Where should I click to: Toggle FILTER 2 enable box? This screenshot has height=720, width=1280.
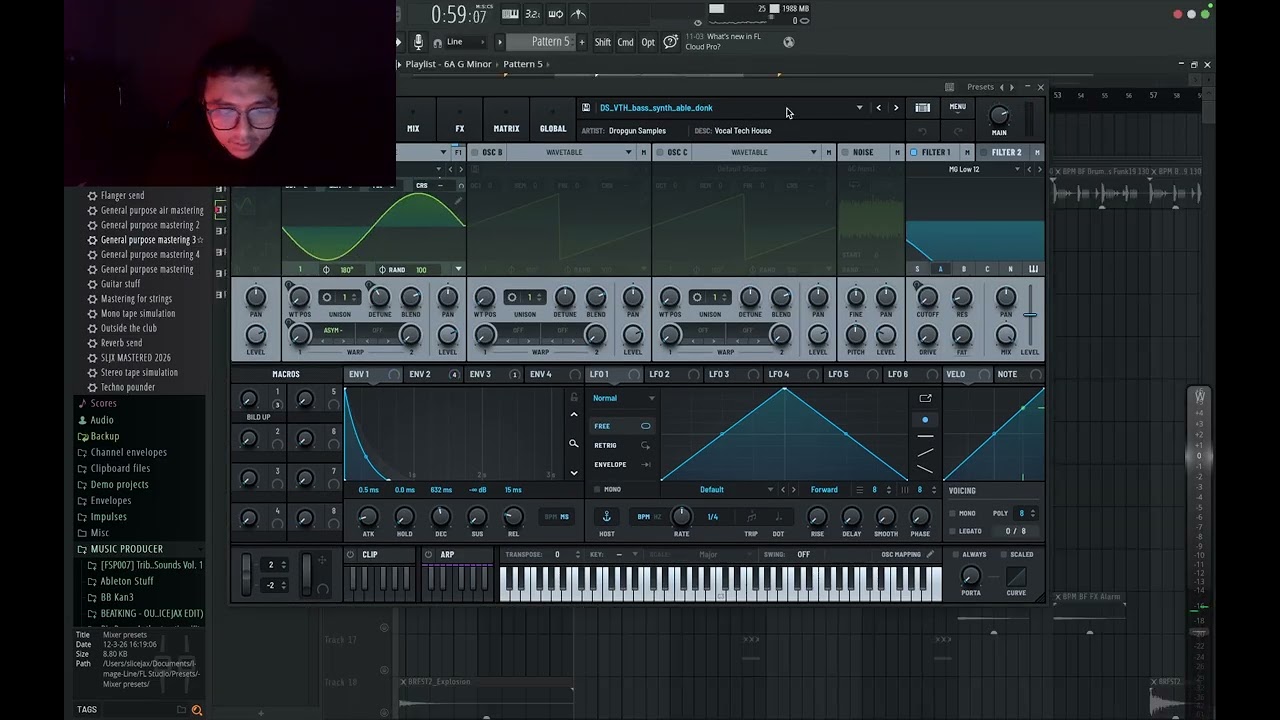click(983, 152)
